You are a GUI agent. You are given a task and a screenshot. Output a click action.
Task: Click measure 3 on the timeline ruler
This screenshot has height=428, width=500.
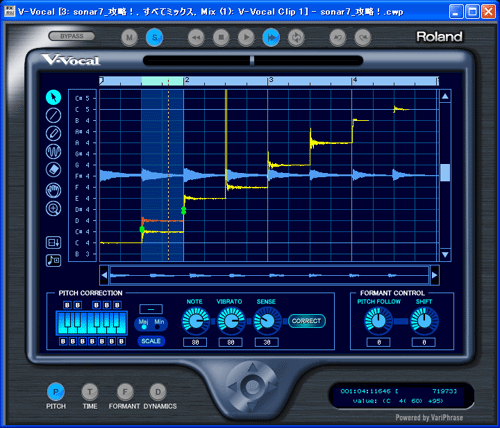point(271,80)
